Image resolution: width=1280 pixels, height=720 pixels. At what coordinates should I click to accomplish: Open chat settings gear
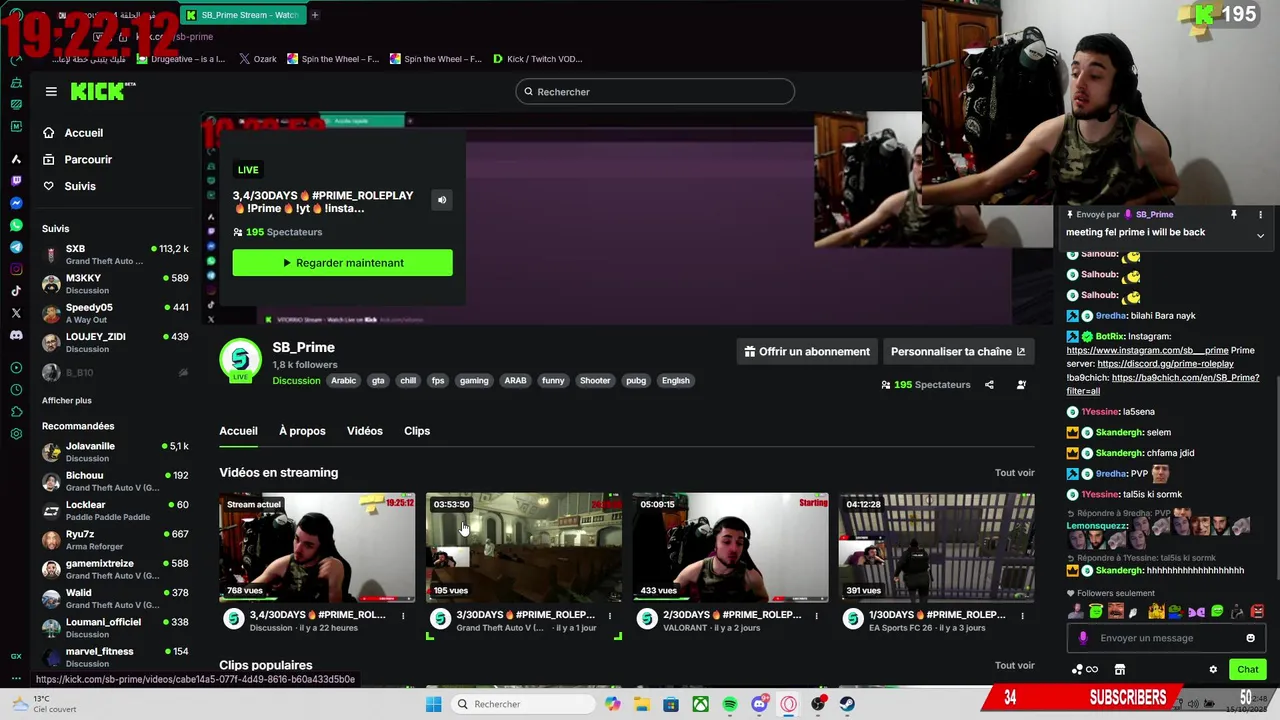tap(1213, 670)
